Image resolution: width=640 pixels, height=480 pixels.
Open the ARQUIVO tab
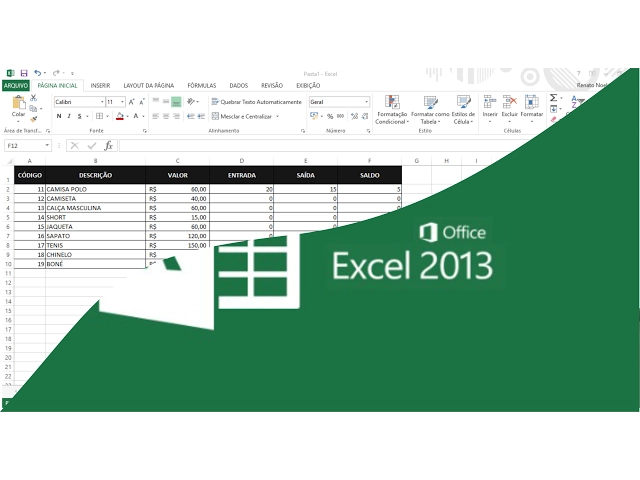(16, 86)
